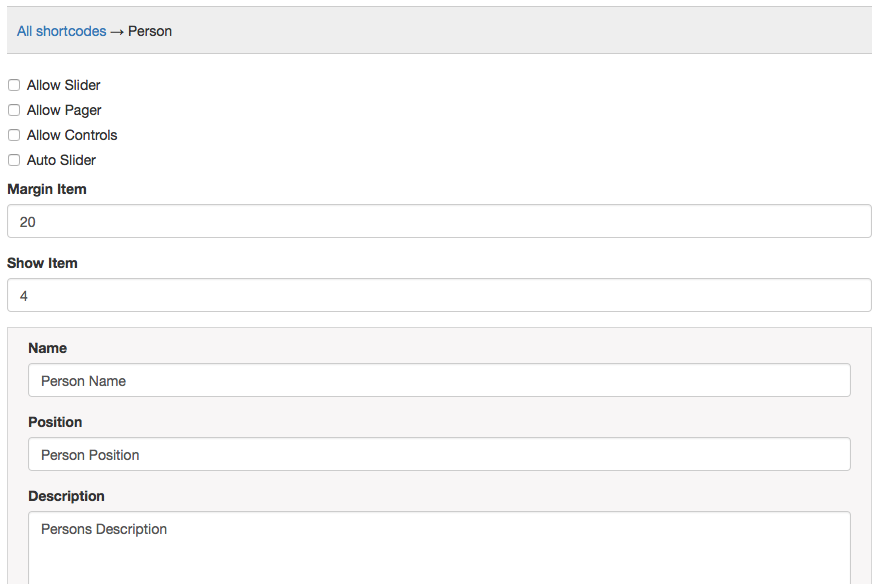Click inside the Description textarea
880x584 pixels.
(x=439, y=548)
